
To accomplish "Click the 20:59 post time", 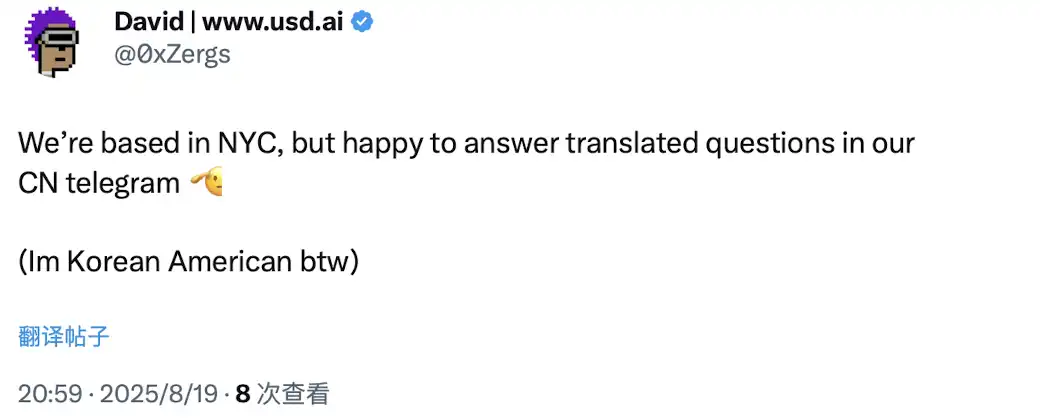I will [x=49, y=394].
